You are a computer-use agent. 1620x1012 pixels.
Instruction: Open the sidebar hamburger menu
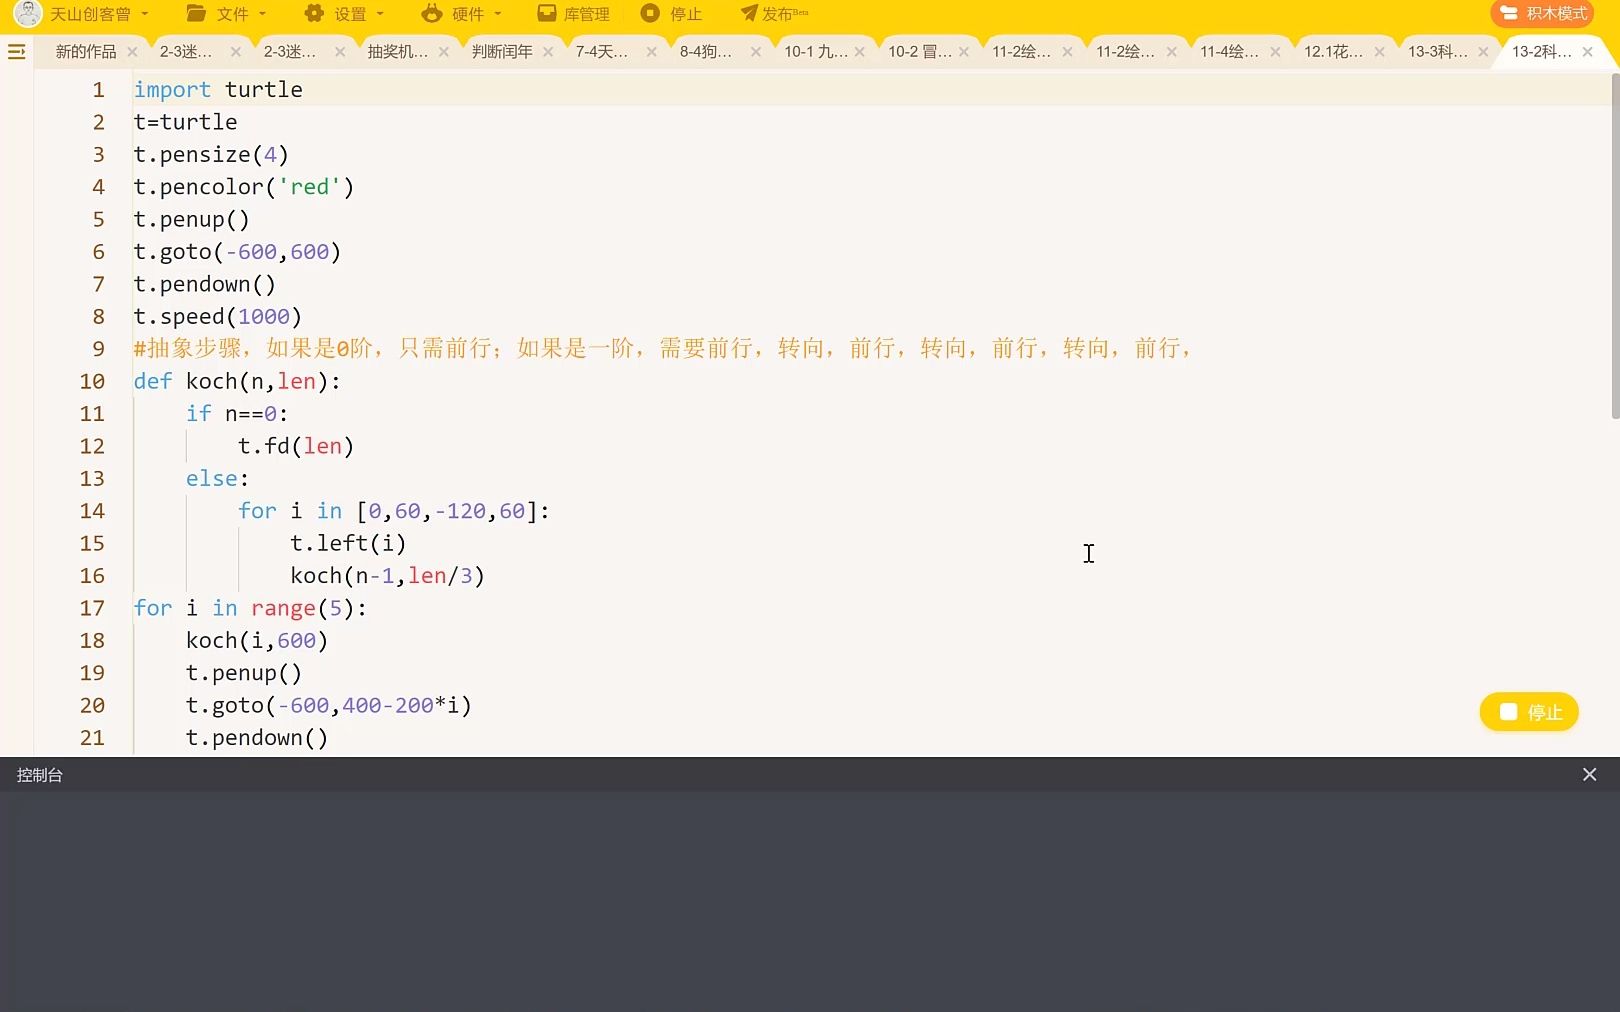(x=16, y=51)
